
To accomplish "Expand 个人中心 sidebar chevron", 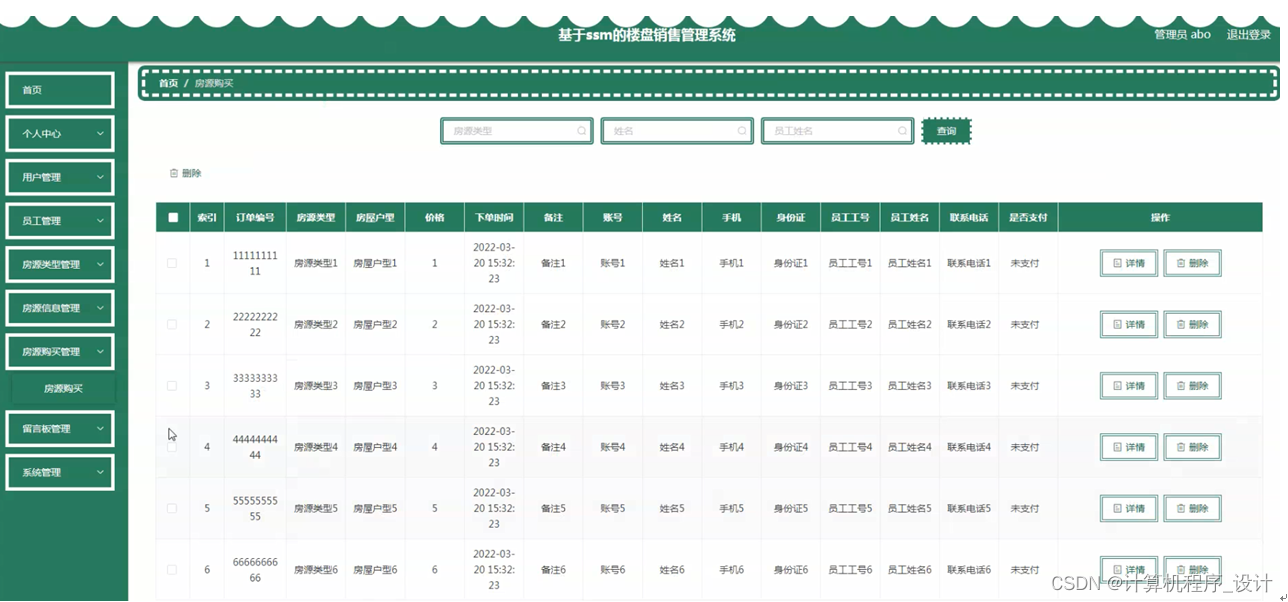I will [100, 133].
